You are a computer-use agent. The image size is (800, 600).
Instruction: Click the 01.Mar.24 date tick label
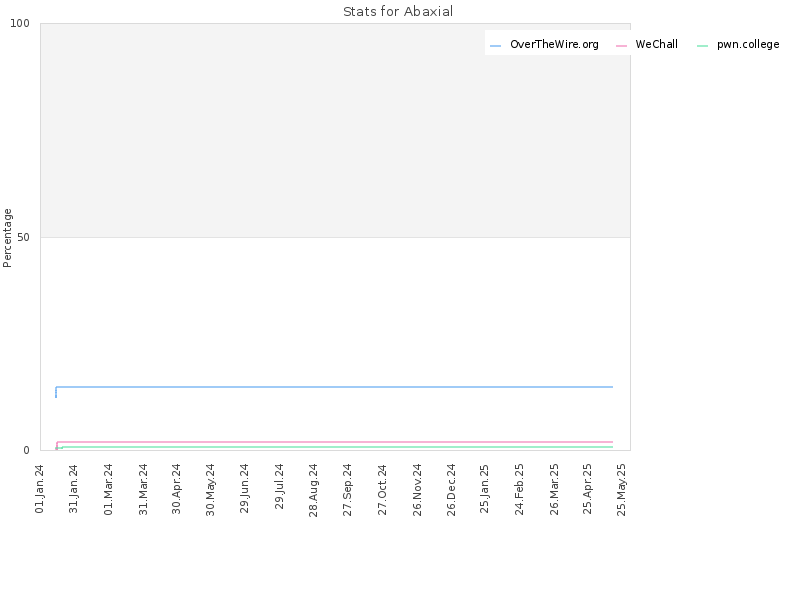click(108, 489)
